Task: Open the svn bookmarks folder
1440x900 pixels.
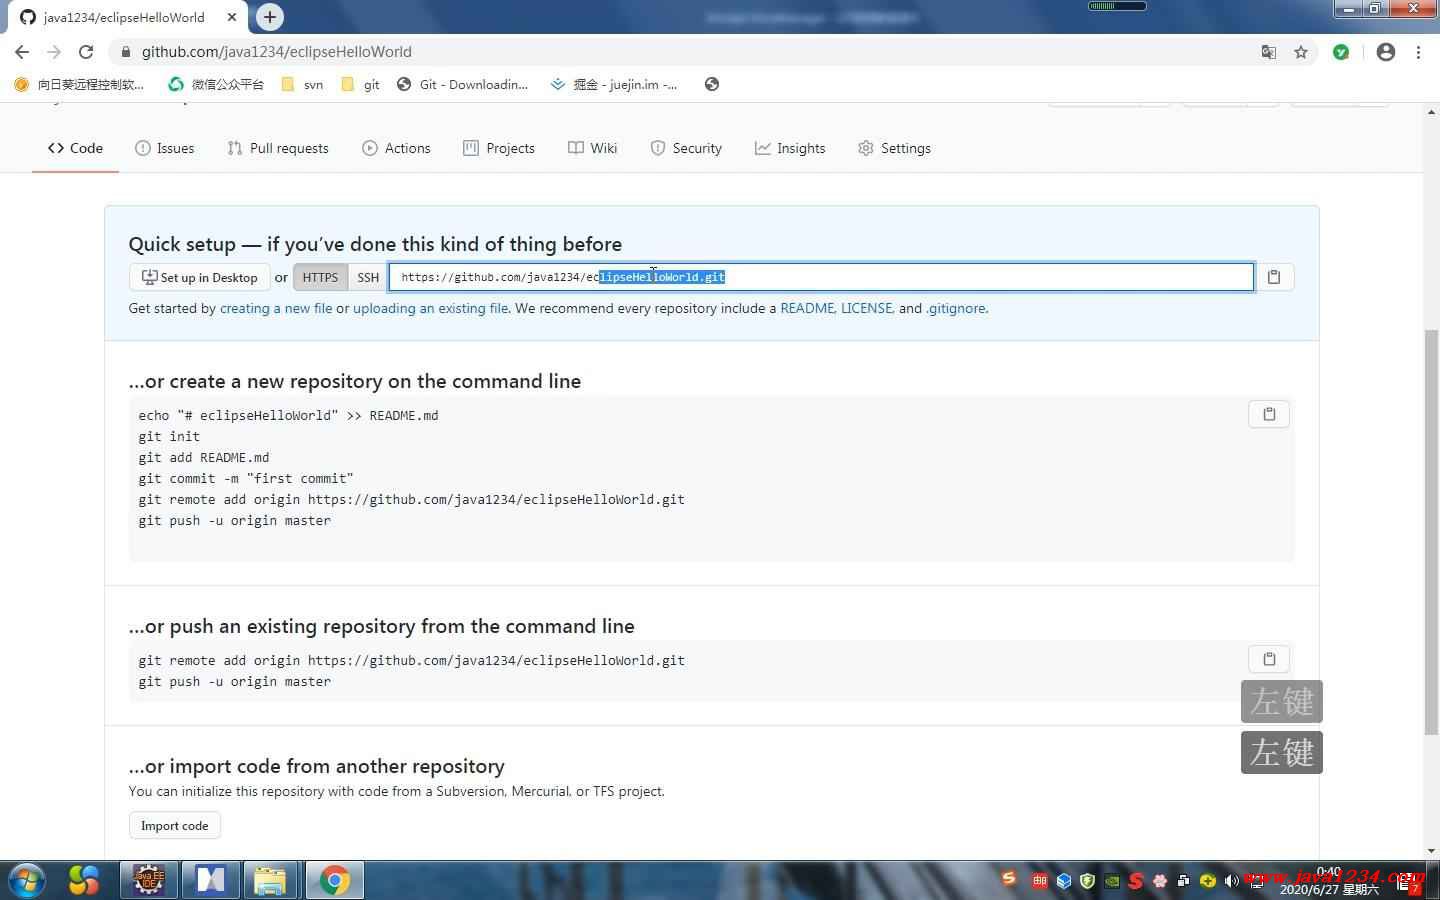Action: tap(303, 84)
